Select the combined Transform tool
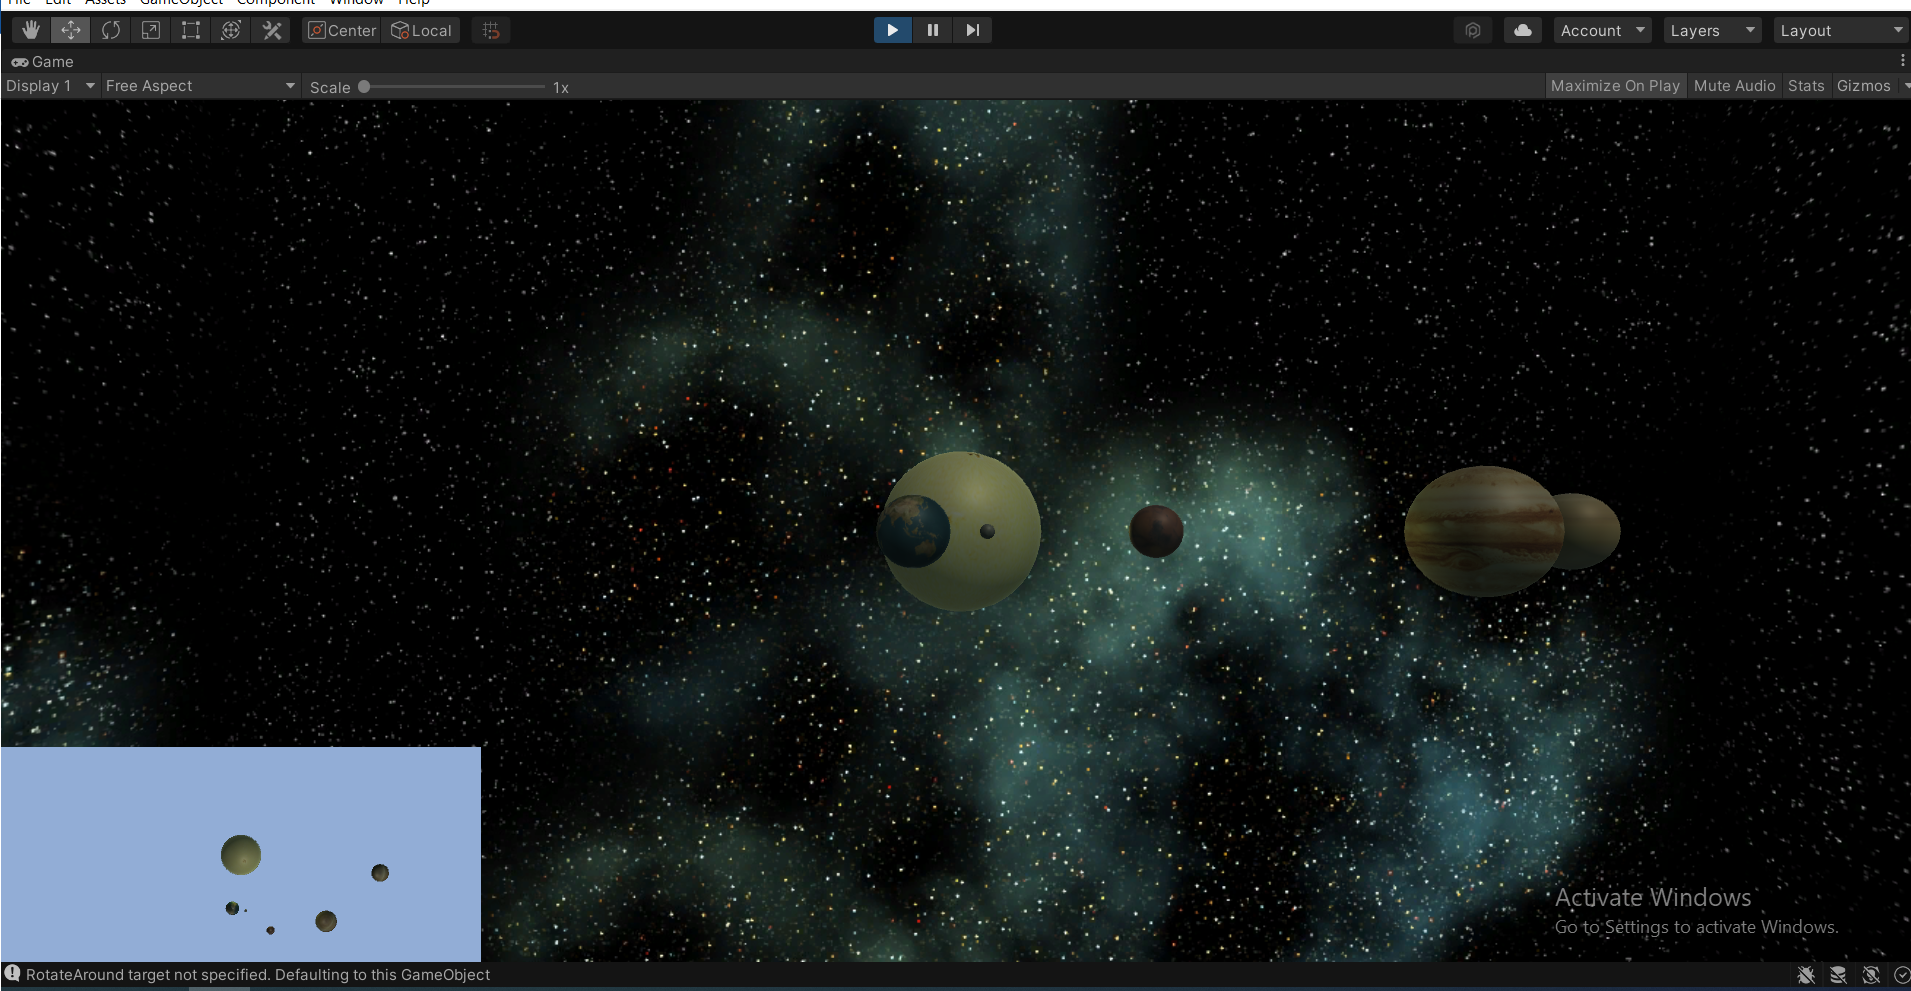The image size is (1911, 991). [x=231, y=30]
